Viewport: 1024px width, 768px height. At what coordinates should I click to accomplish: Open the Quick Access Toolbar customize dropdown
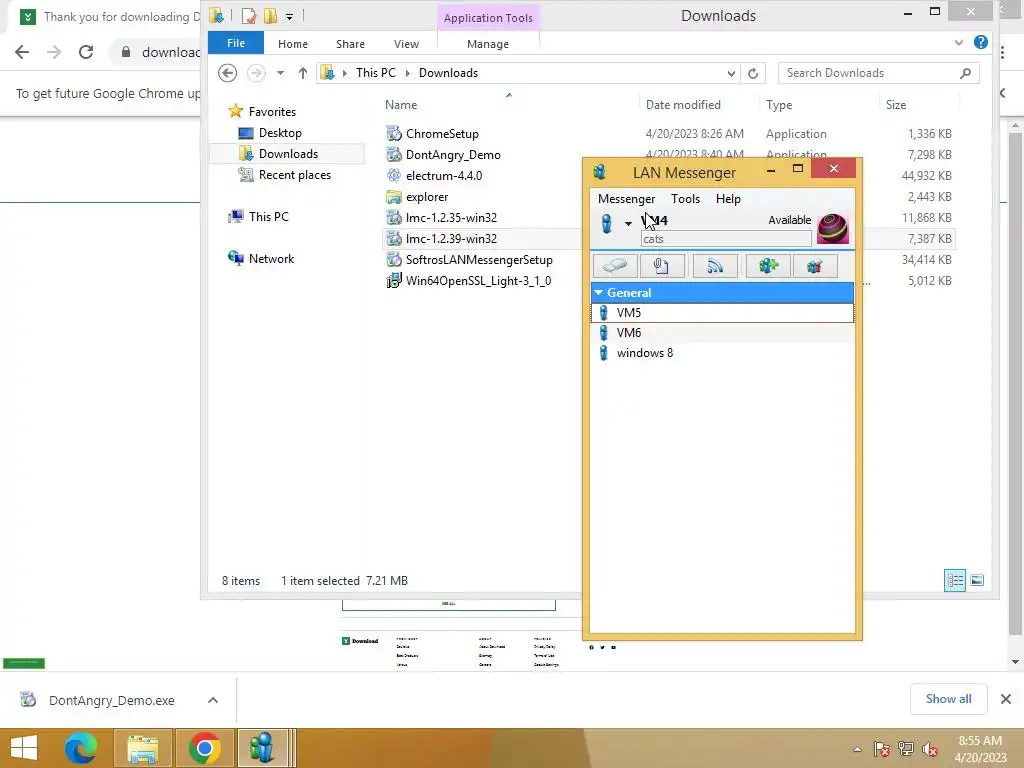289,17
